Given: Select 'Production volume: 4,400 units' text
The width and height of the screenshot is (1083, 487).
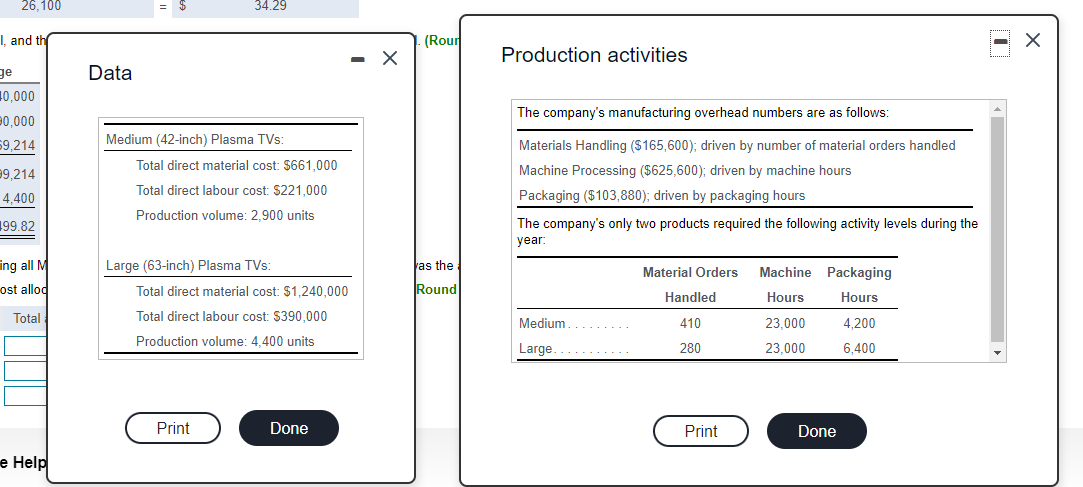Looking at the screenshot, I should click(x=225, y=341).
